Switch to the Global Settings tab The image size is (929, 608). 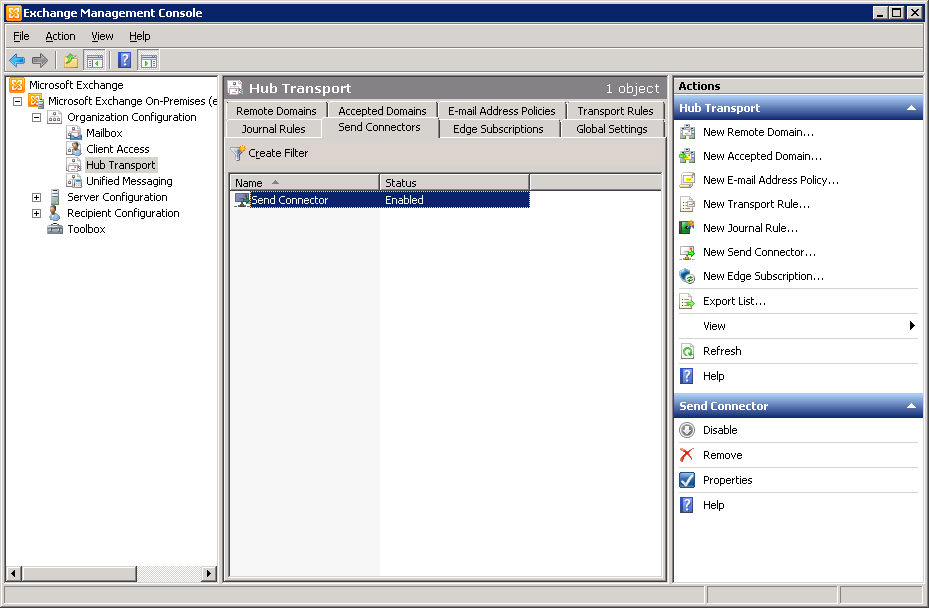click(612, 129)
